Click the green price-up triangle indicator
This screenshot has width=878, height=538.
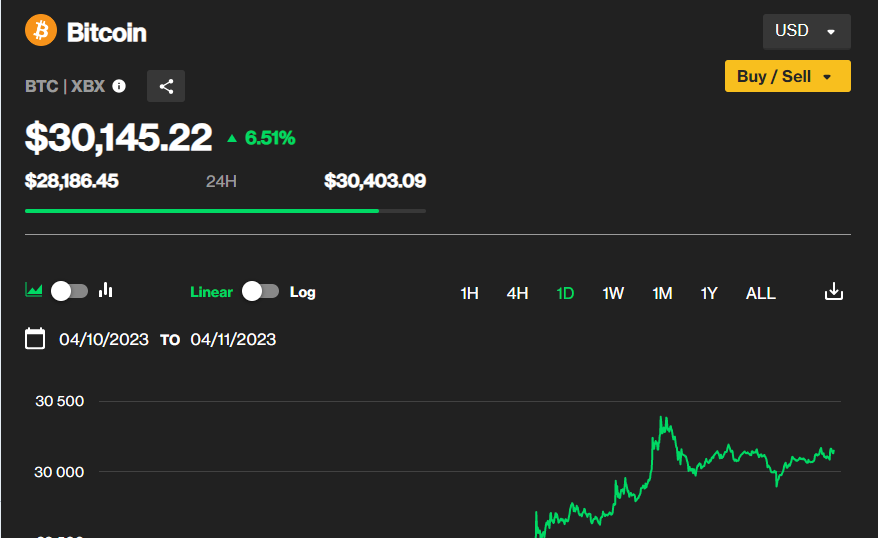(x=232, y=139)
